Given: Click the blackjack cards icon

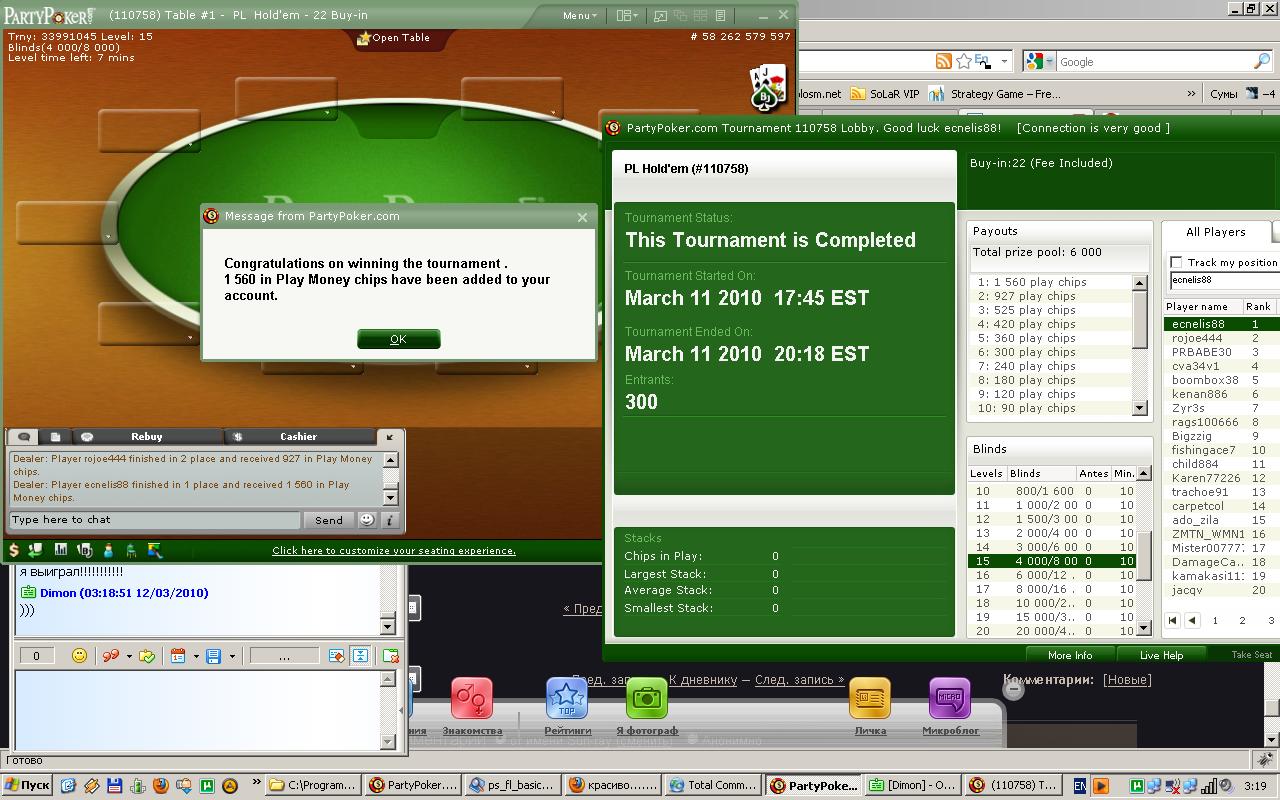Looking at the screenshot, I should [767, 88].
